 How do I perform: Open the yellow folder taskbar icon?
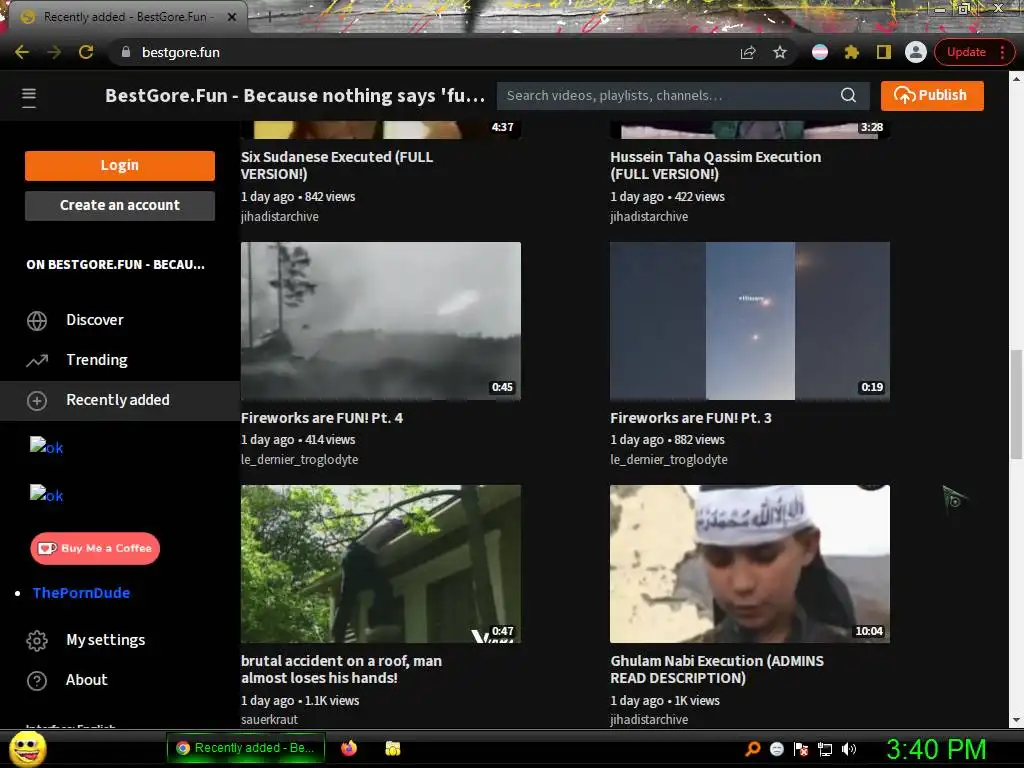(x=392, y=748)
